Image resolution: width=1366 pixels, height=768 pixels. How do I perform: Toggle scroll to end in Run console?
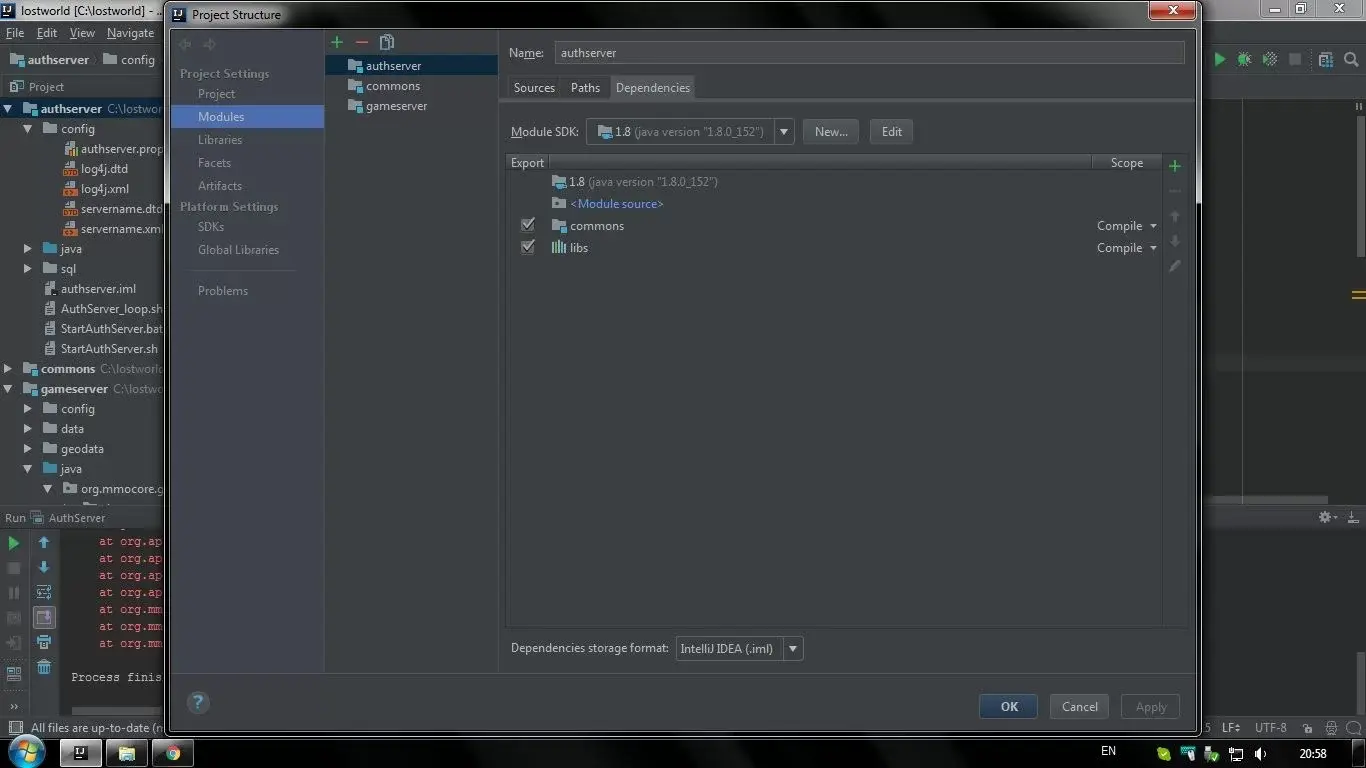pyautogui.click(x=44, y=617)
